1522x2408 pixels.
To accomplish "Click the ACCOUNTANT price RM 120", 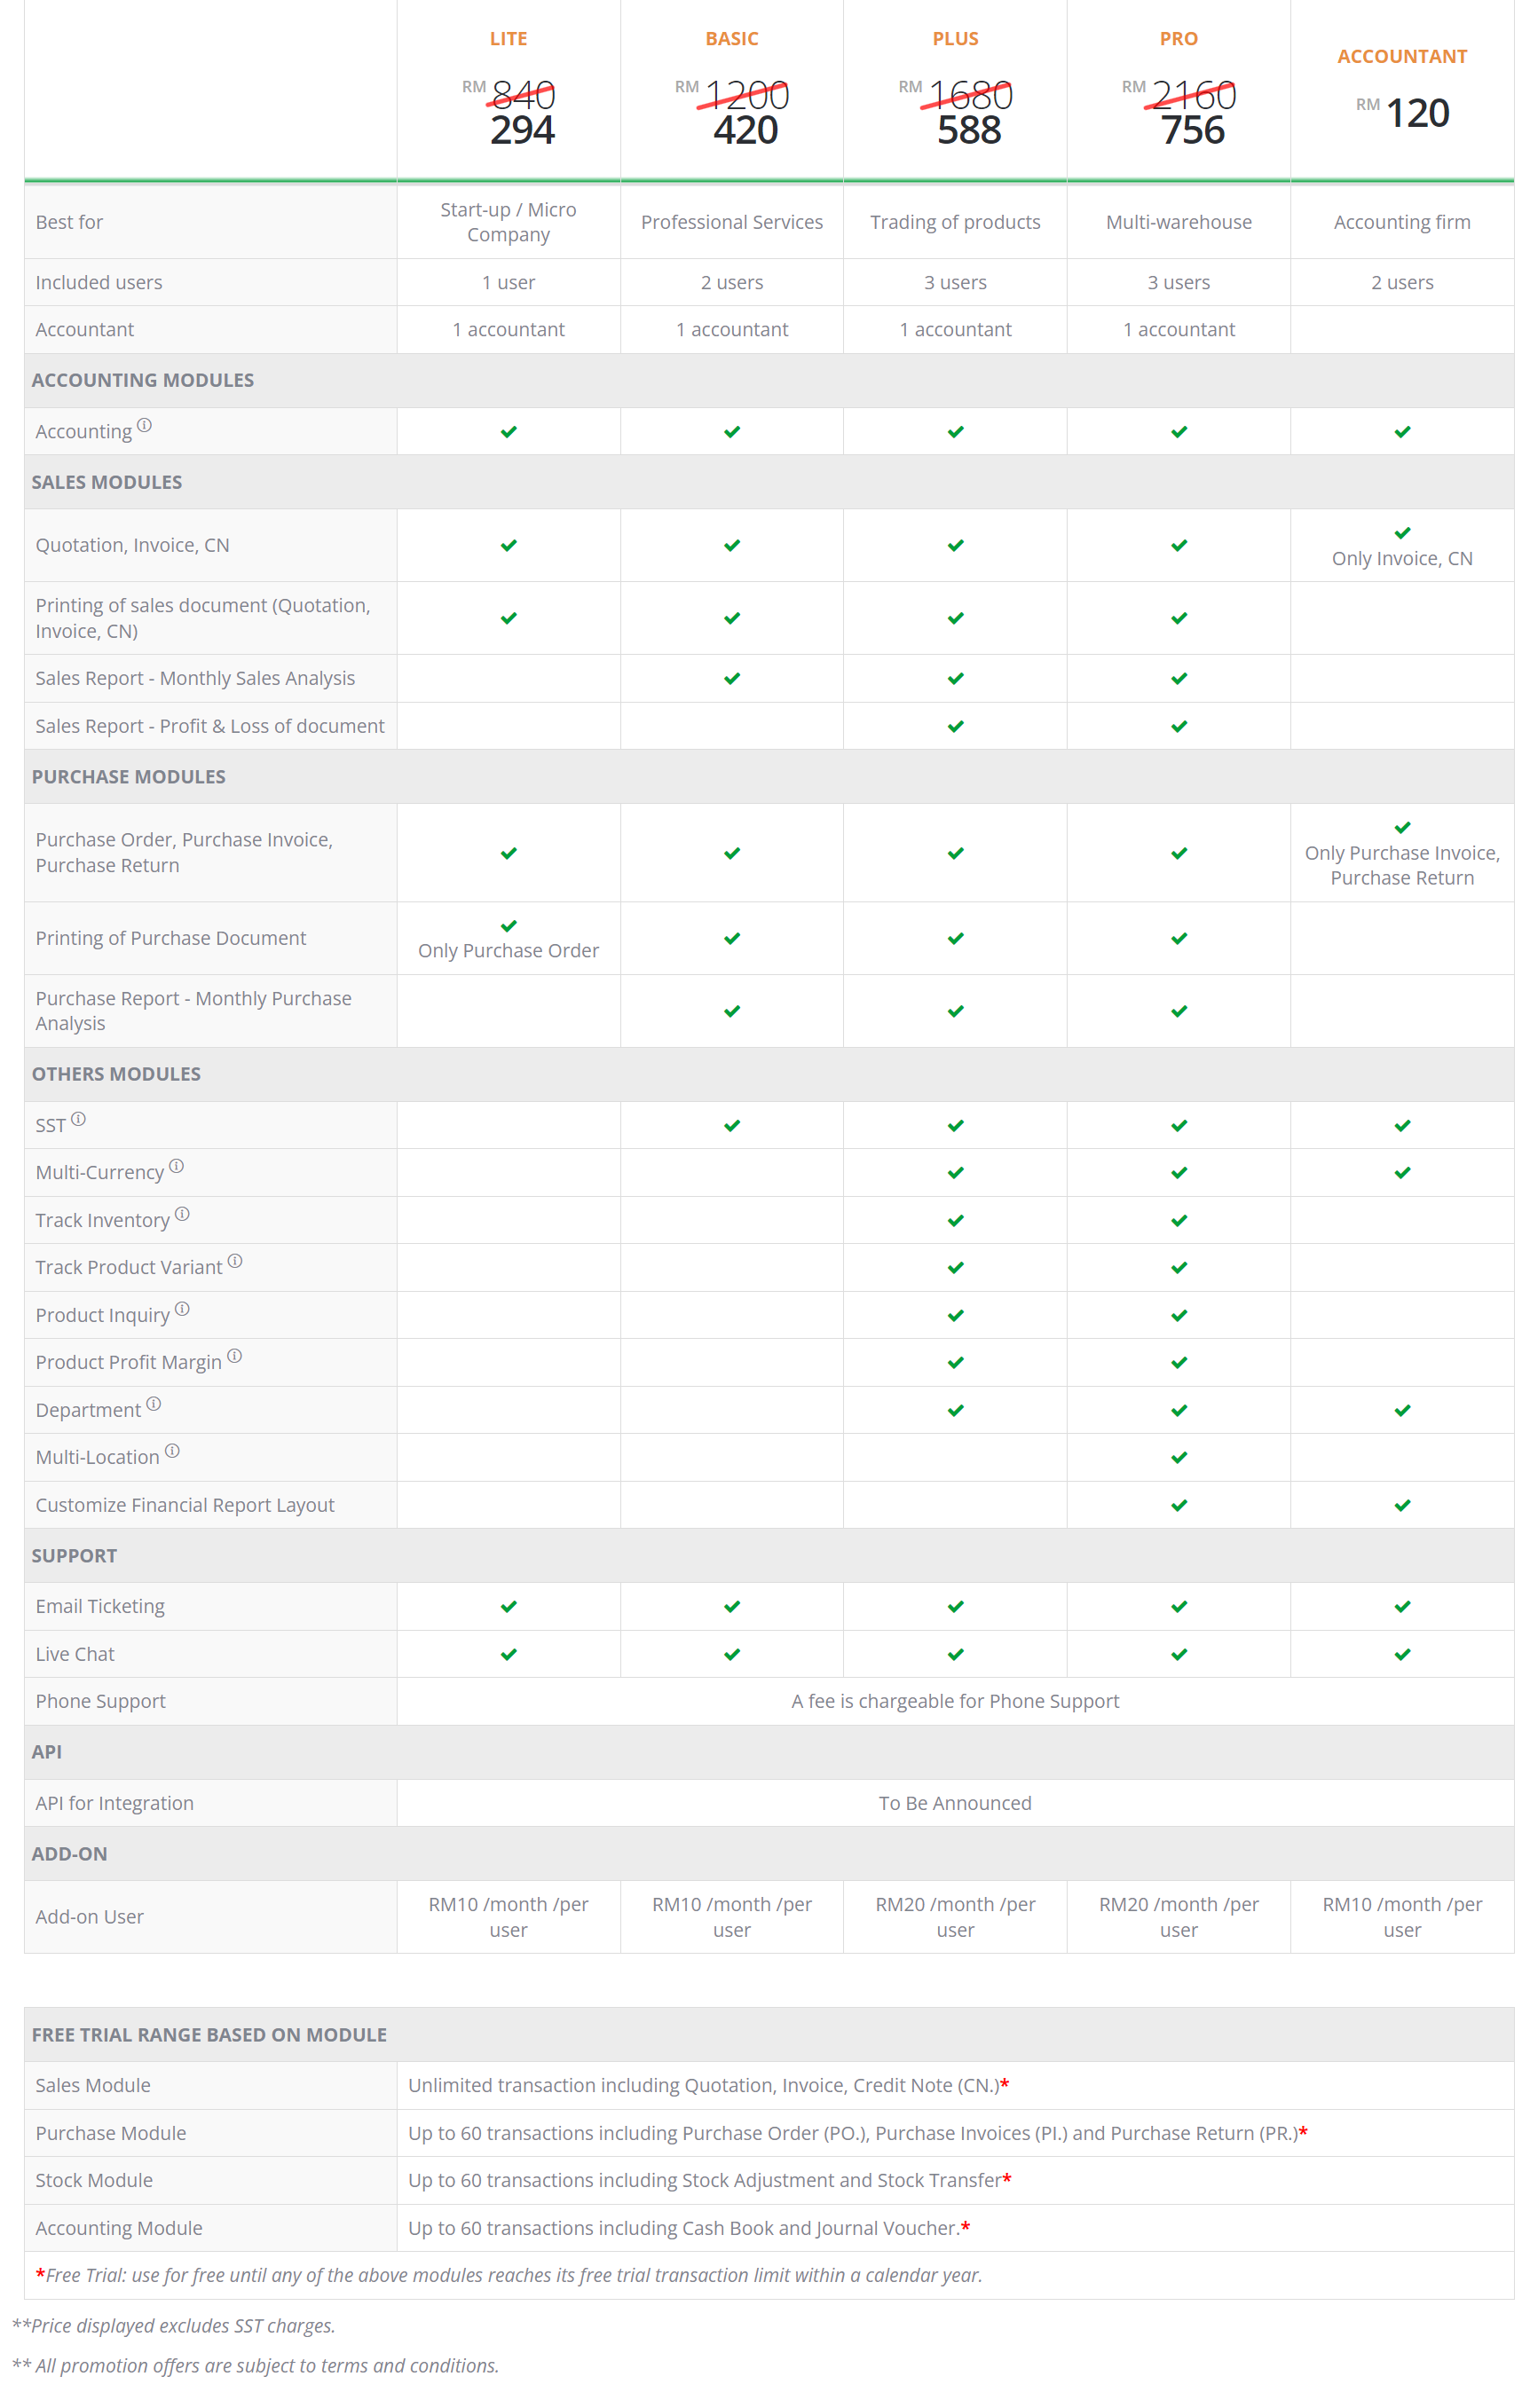I will (x=1416, y=113).
